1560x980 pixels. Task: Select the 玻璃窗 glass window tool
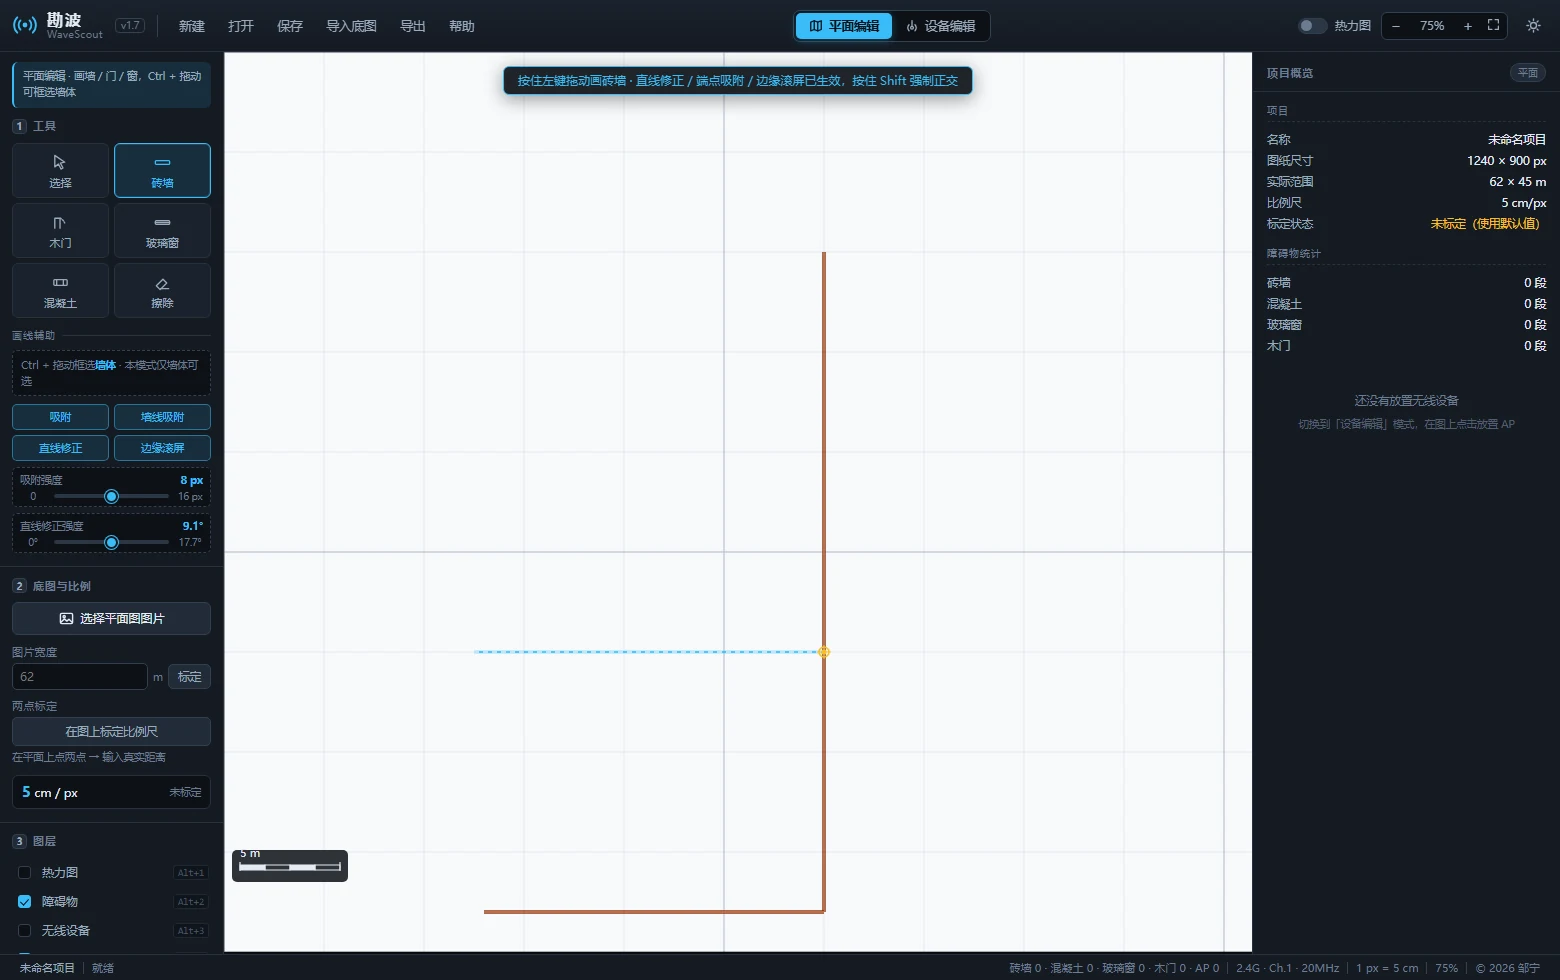tap(162, 231)
